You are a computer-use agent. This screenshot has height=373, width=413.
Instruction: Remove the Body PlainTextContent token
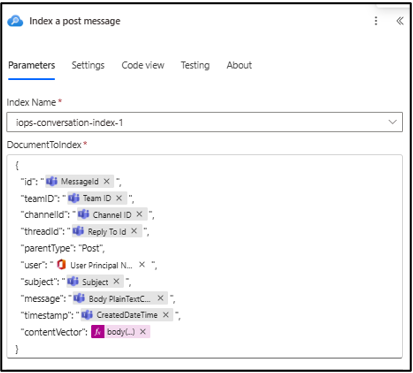tap(161, 298)
